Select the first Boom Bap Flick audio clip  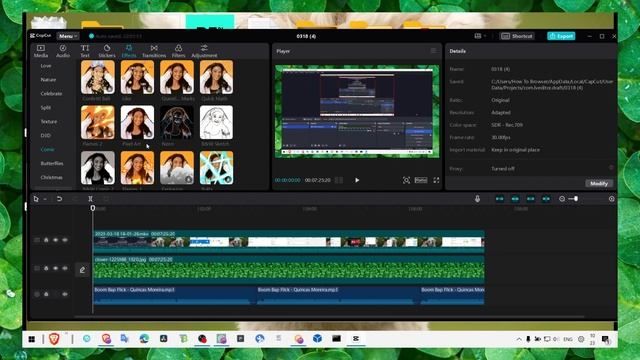pos(174,296)
